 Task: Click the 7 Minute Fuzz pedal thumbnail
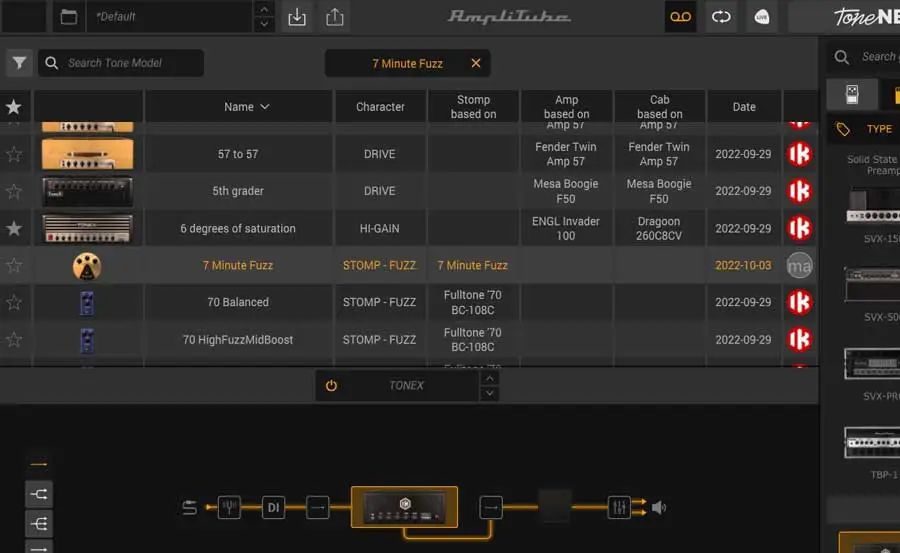[x=87, y=266]
